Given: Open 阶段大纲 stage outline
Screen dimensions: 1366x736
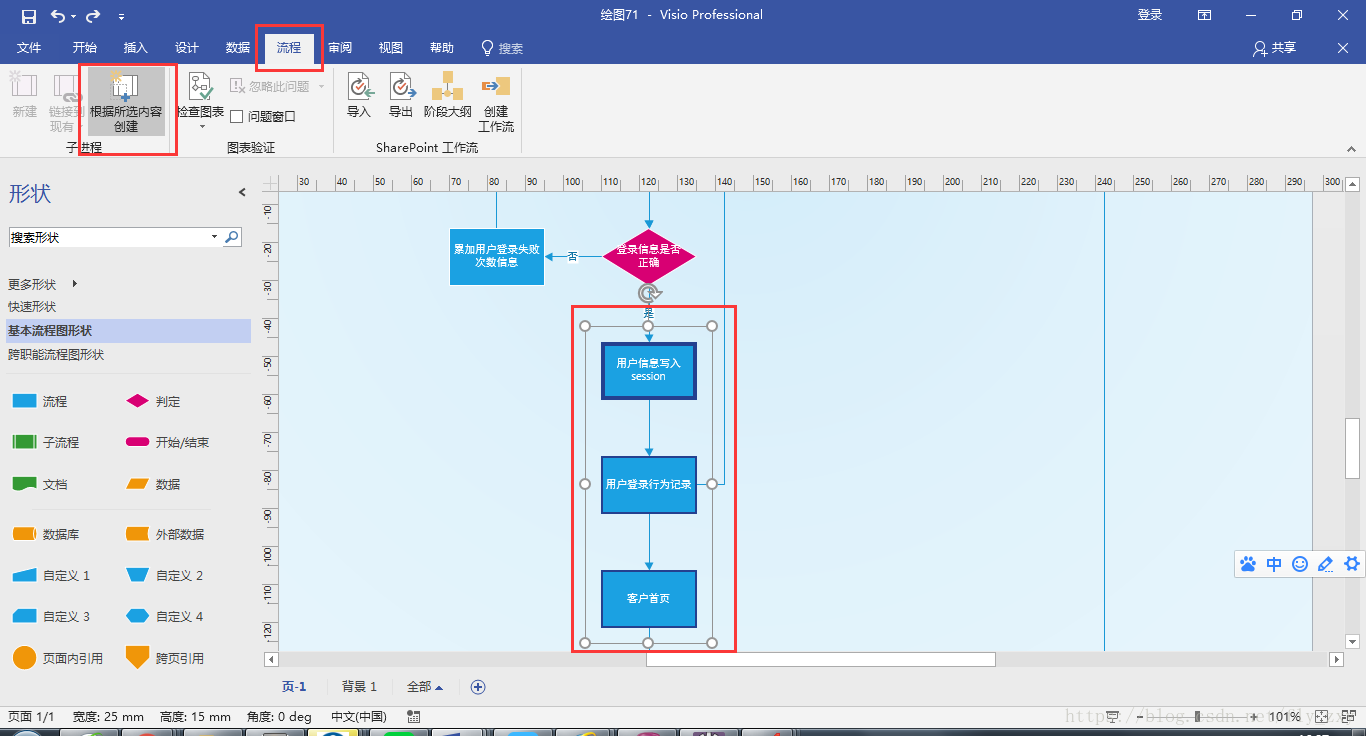Looking at the screenshot, I should click(x=447, y=95).
